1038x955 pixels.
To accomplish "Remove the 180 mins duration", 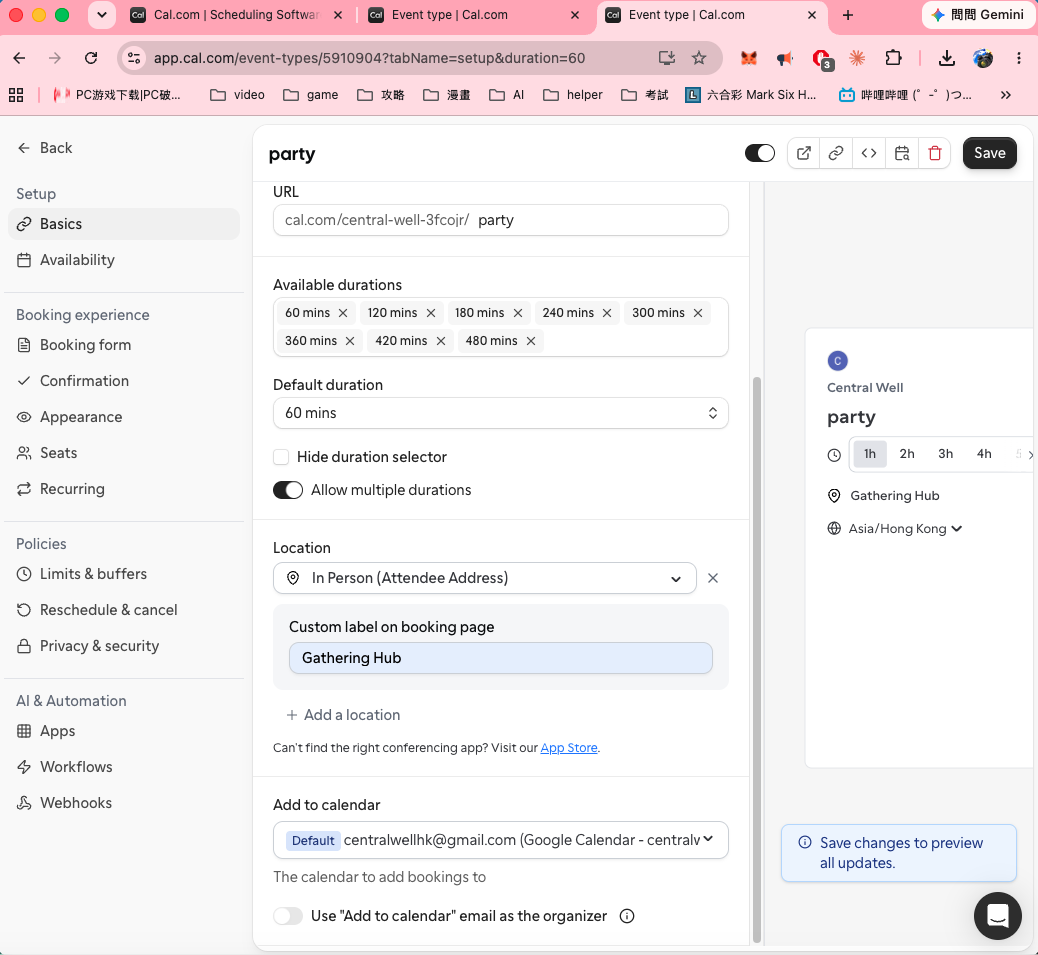I will 518,313.
